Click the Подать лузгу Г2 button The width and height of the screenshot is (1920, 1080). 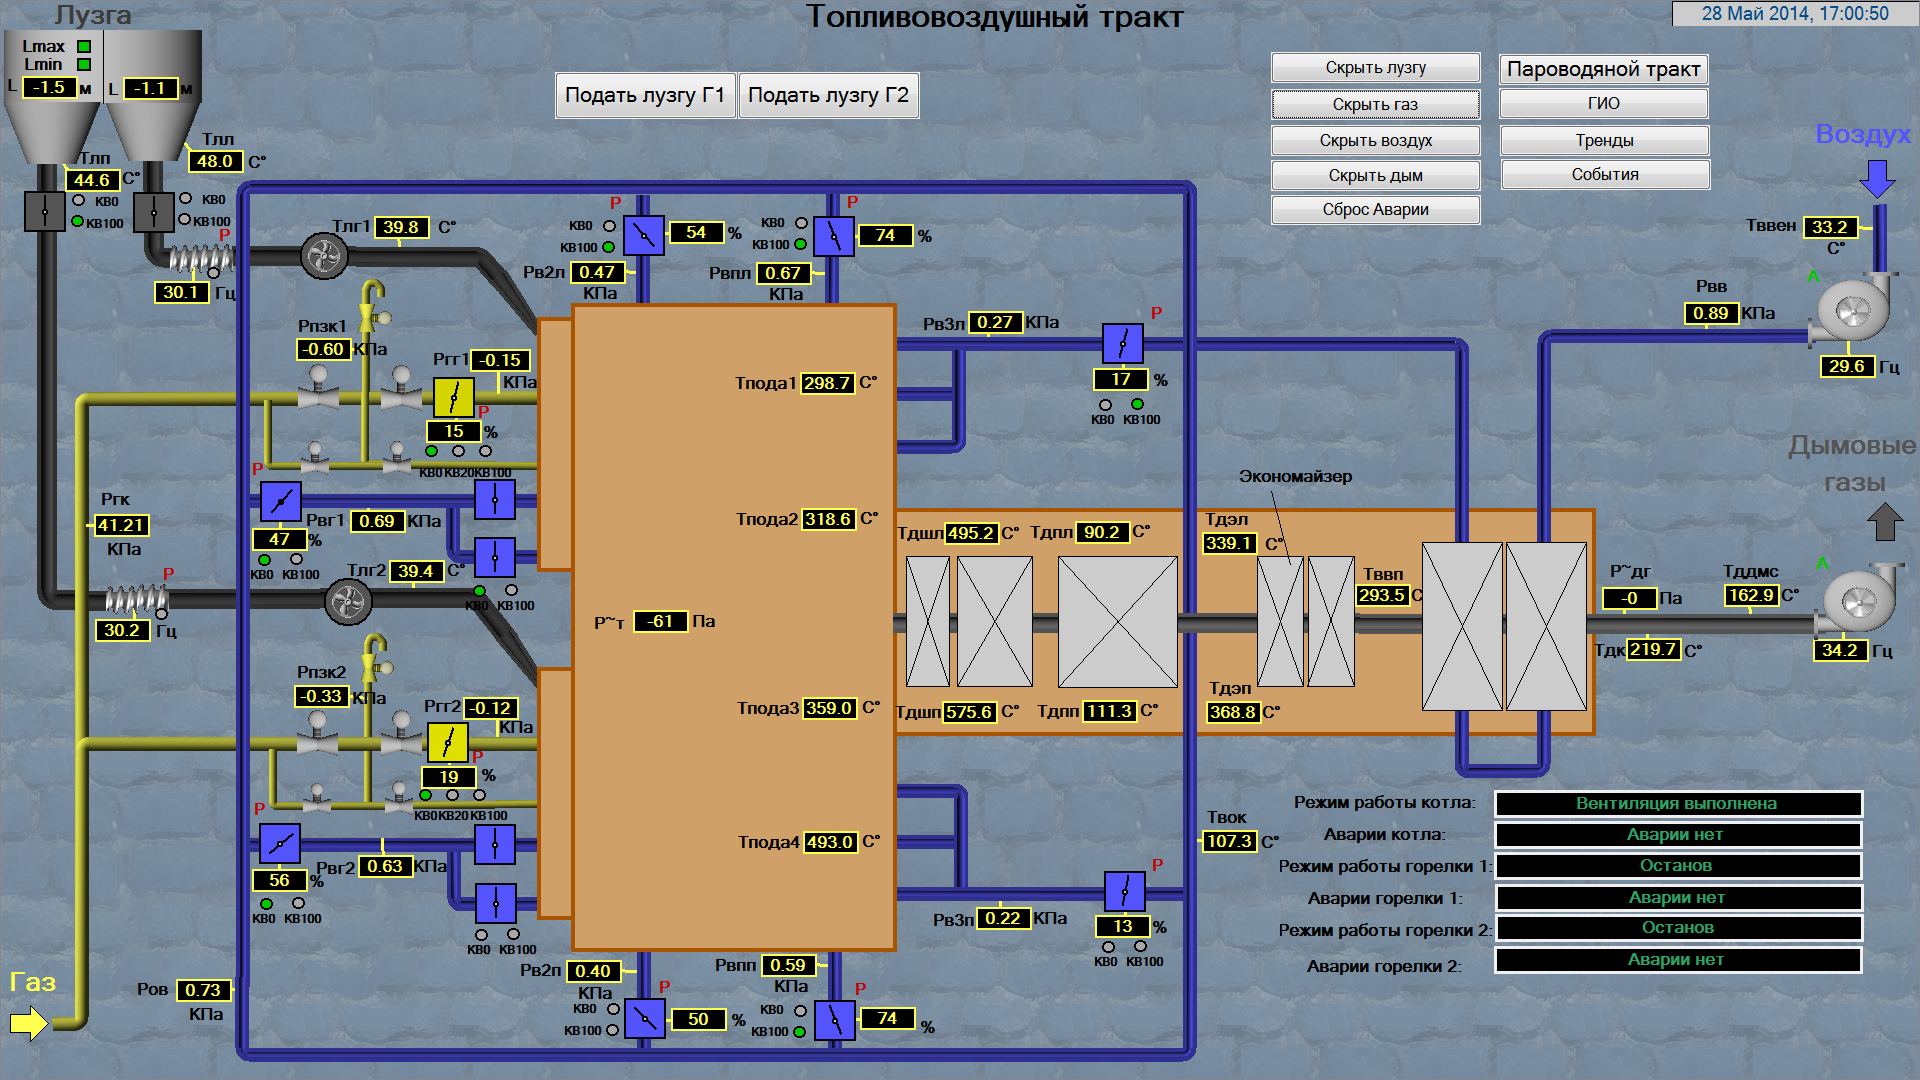[828, 96]
